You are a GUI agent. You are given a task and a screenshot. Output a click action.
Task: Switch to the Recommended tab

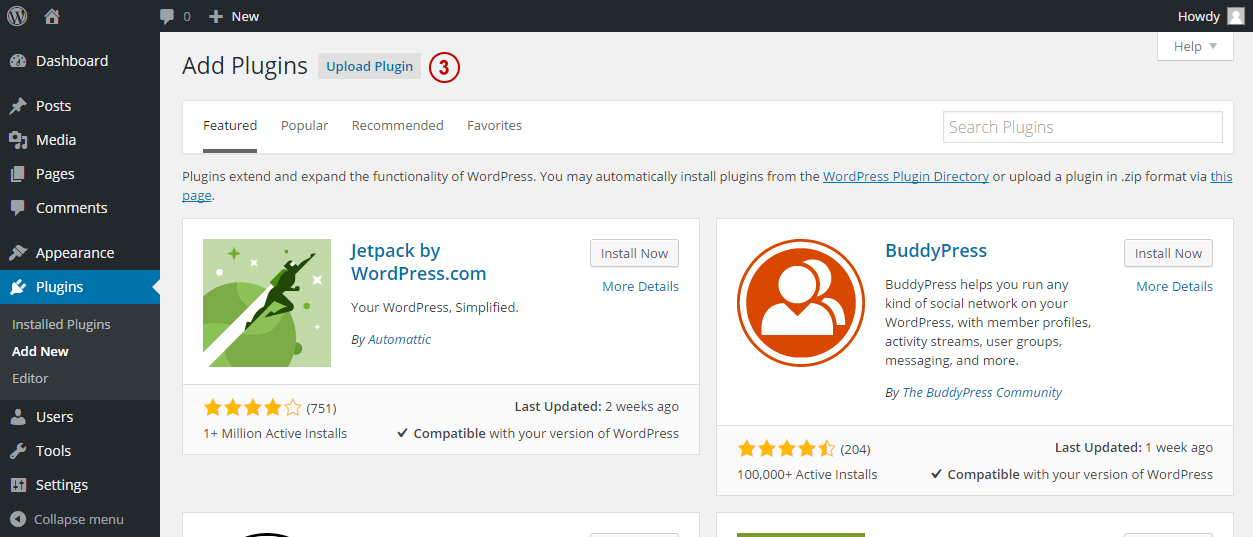397,126
